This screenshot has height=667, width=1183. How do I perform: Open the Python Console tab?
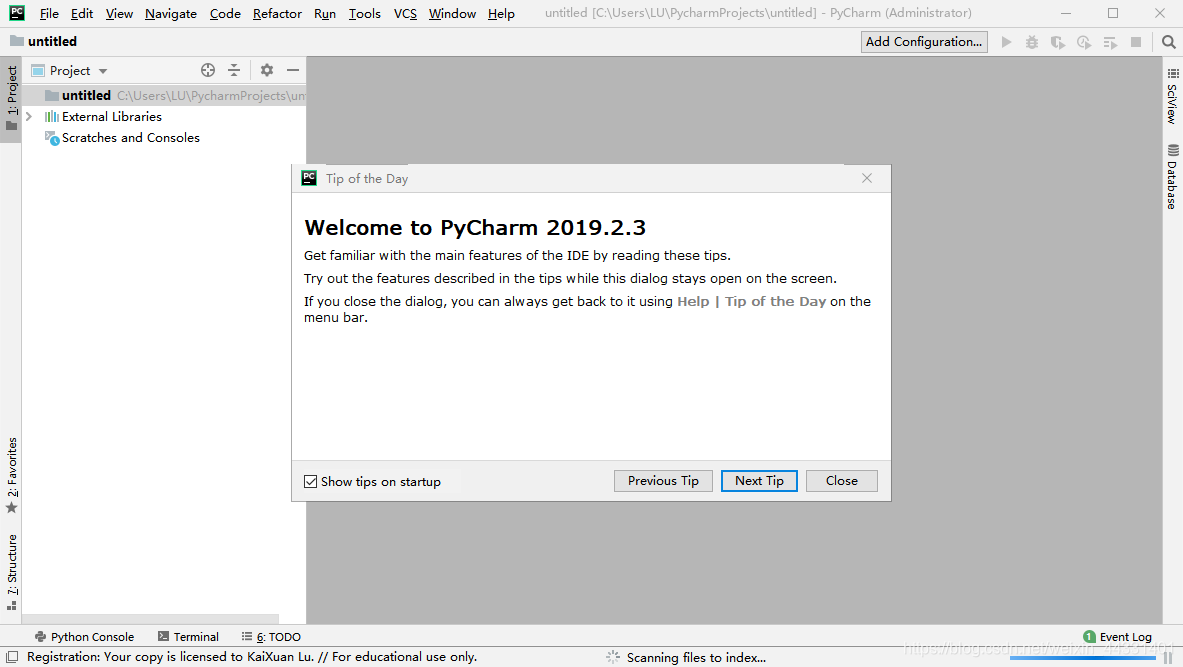click(84, 637)
